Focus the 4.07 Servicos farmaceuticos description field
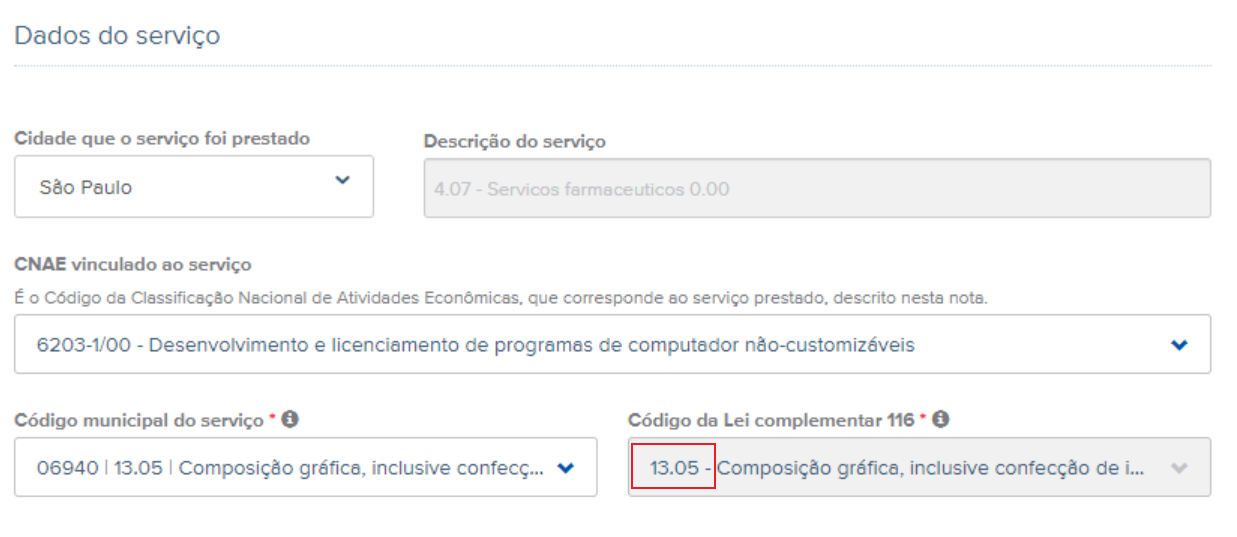1237x537 pixels. tap(817, 188)
